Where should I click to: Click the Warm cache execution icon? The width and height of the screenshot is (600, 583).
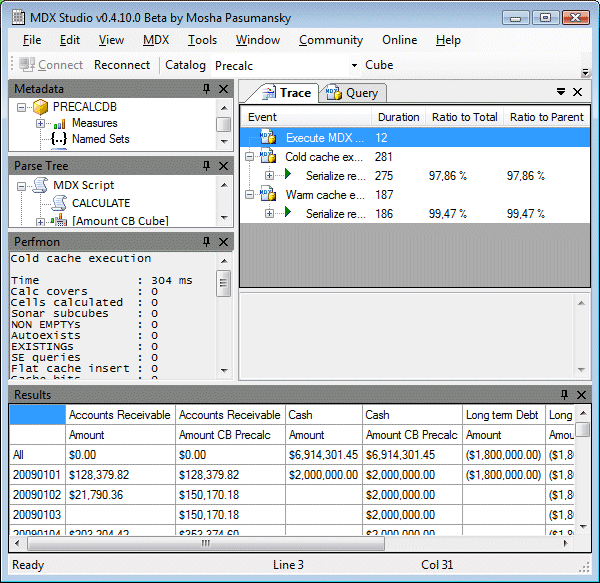(x=268, y=194)
